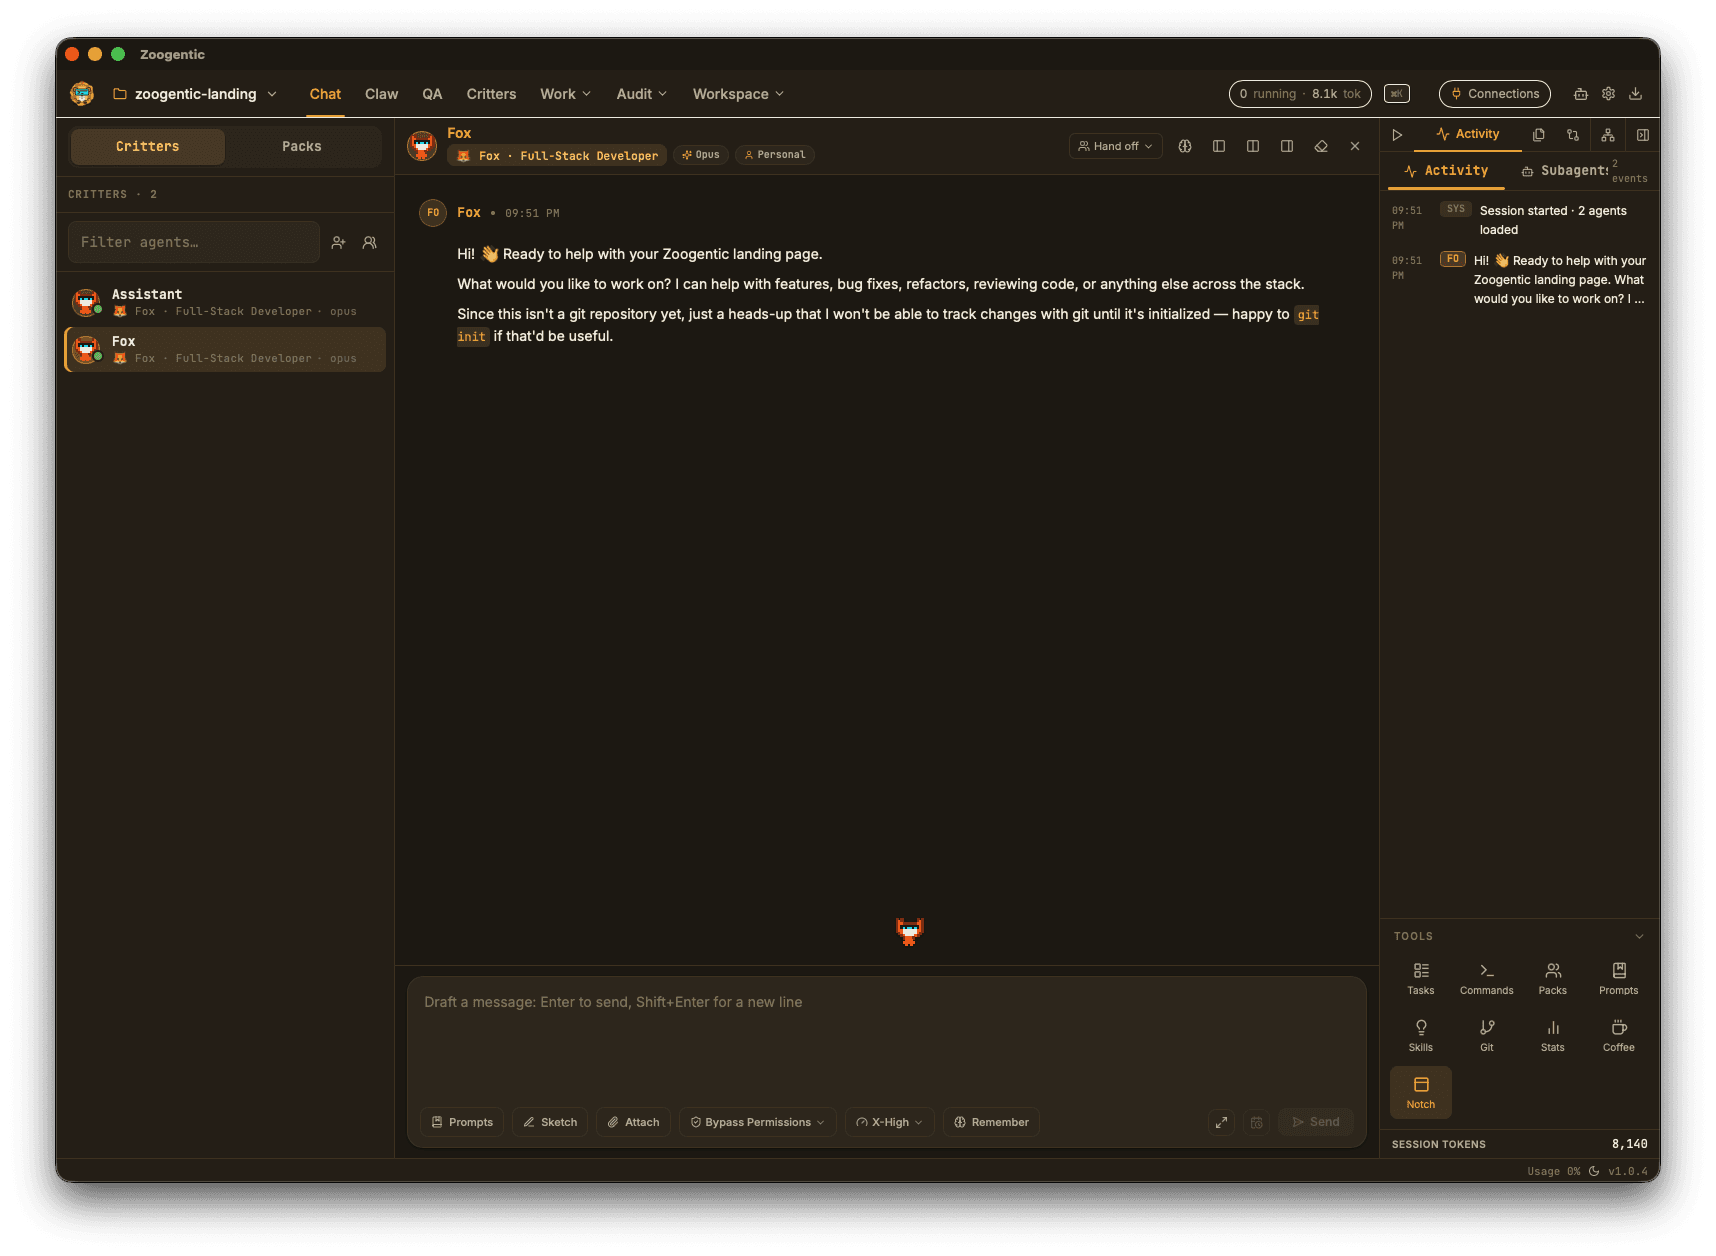Open the Stats tool

click(x=1553, y=1036)
